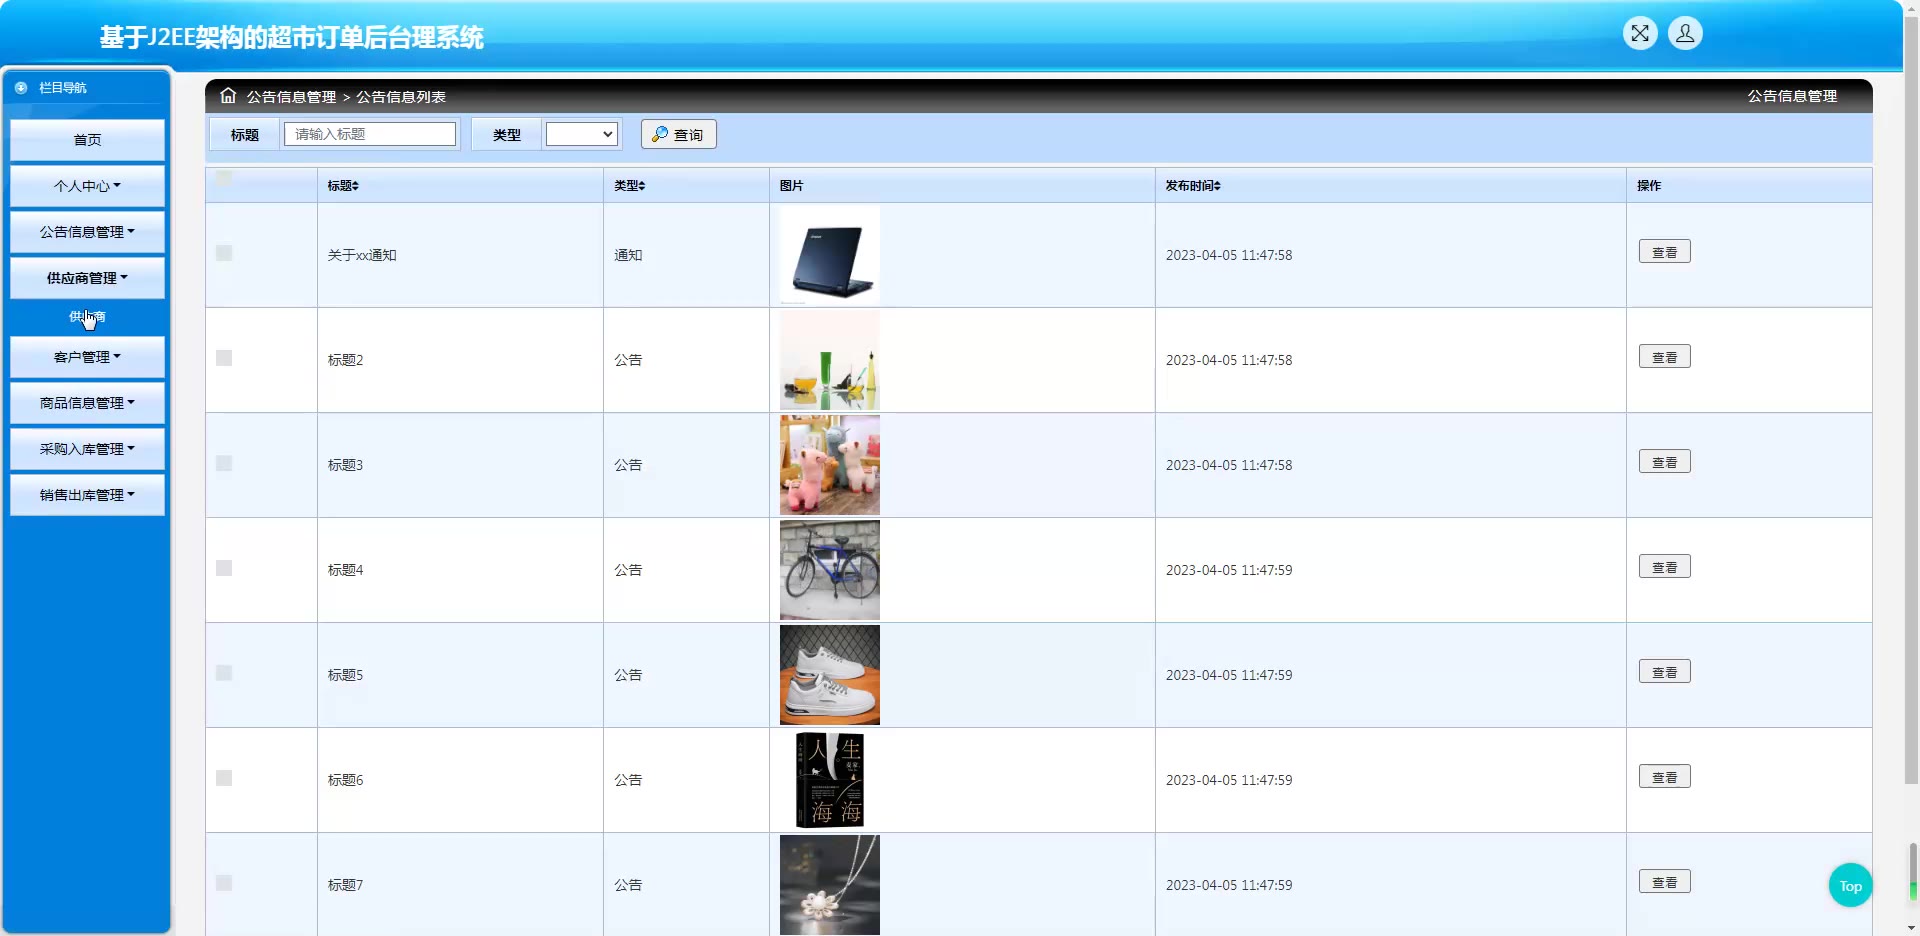
Task: Toggle the select-all checkbox in table header
Action: 224,178
